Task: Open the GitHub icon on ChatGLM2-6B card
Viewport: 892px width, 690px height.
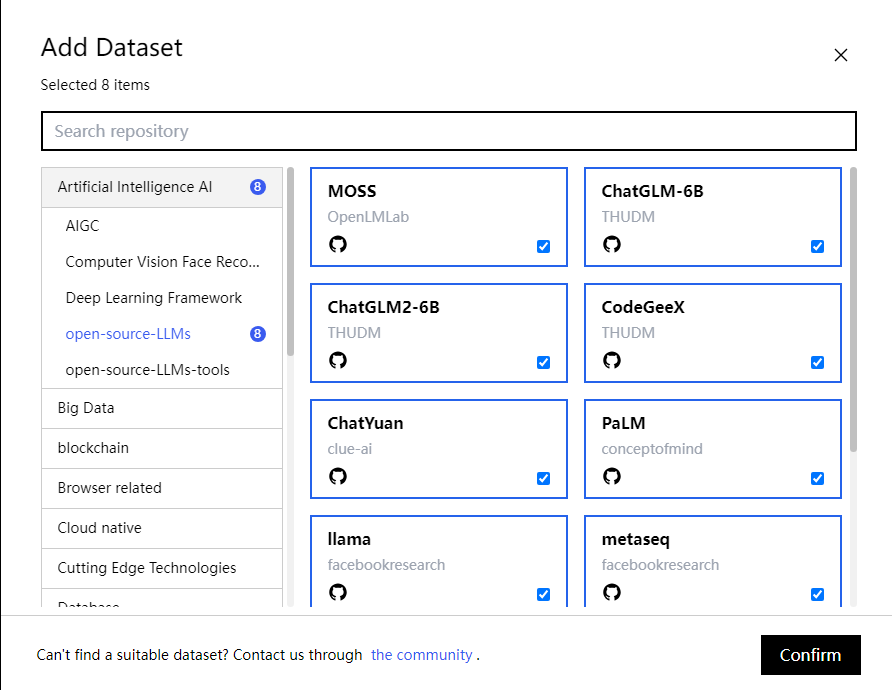Action: 338,360
